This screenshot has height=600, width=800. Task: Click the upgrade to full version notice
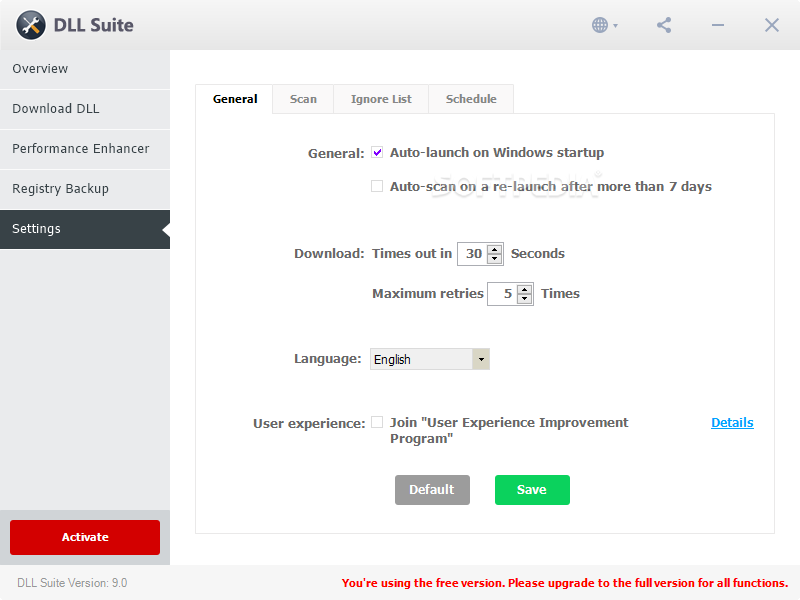(x=565, y=583)
